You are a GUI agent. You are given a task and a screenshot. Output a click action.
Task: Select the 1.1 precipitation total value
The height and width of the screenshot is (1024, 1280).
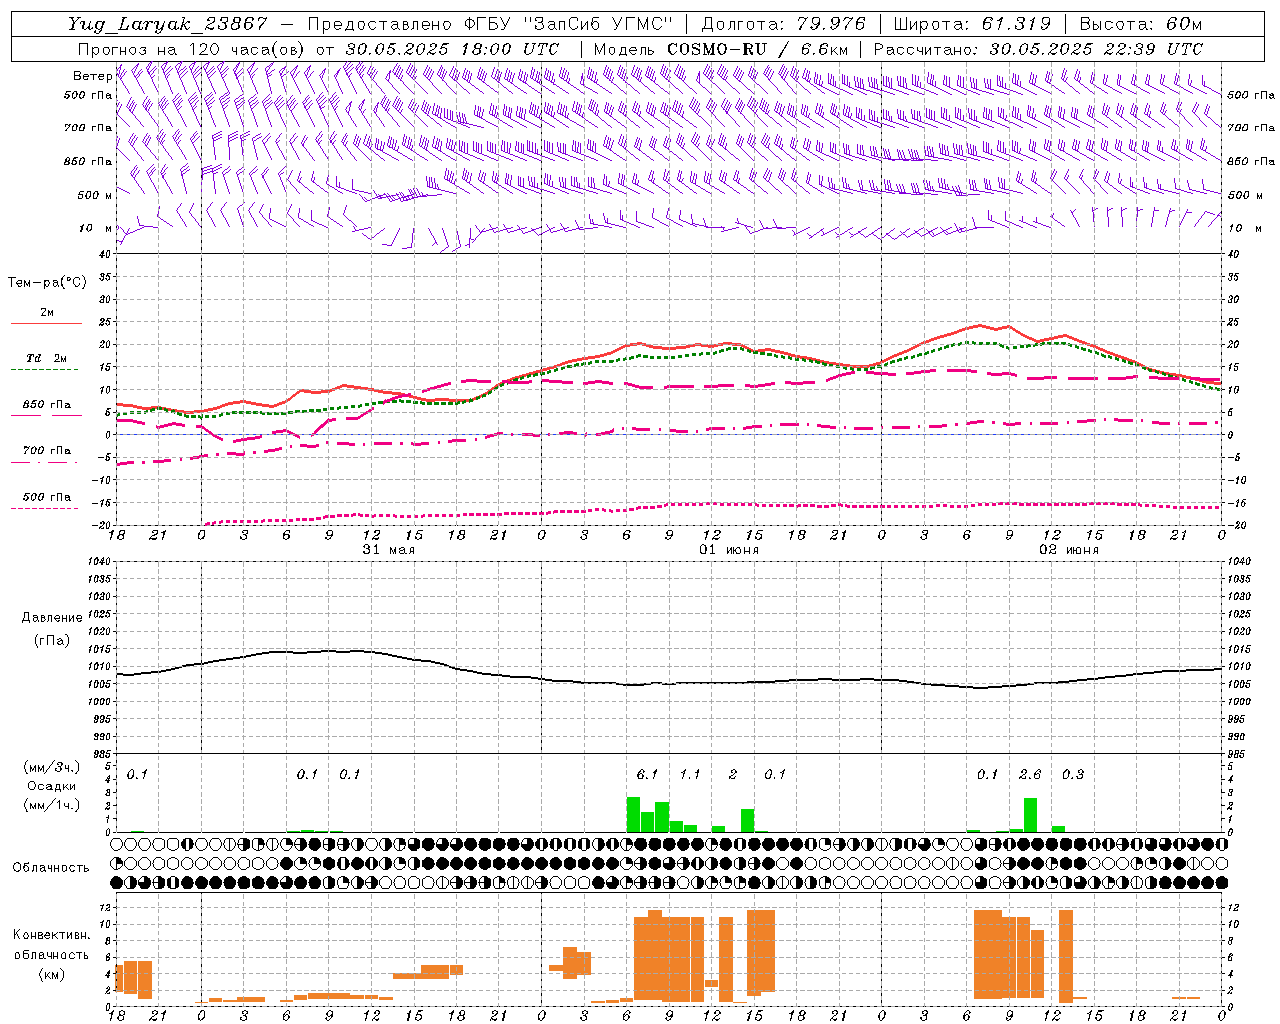pyautogui.click(x=690, y=774)
